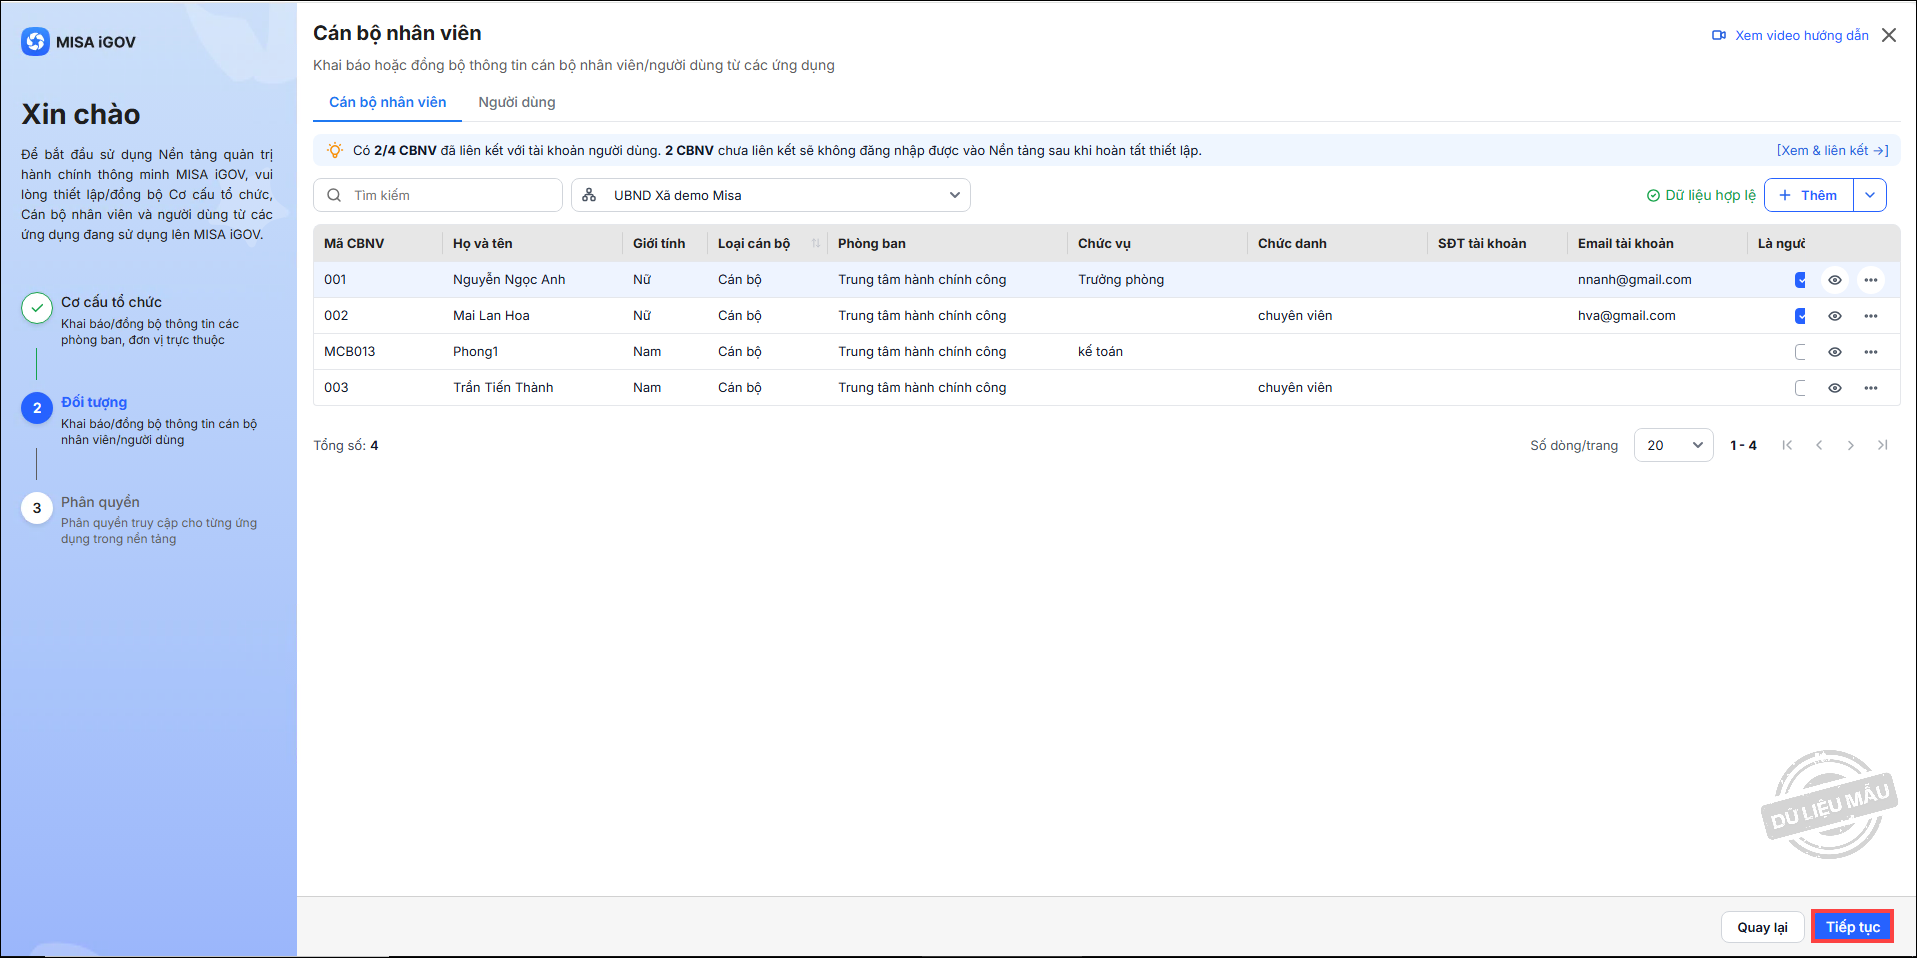Click the Chức danh column header
The width and height of the screenshot is (1917, 958).
[x=1292, y=243]
